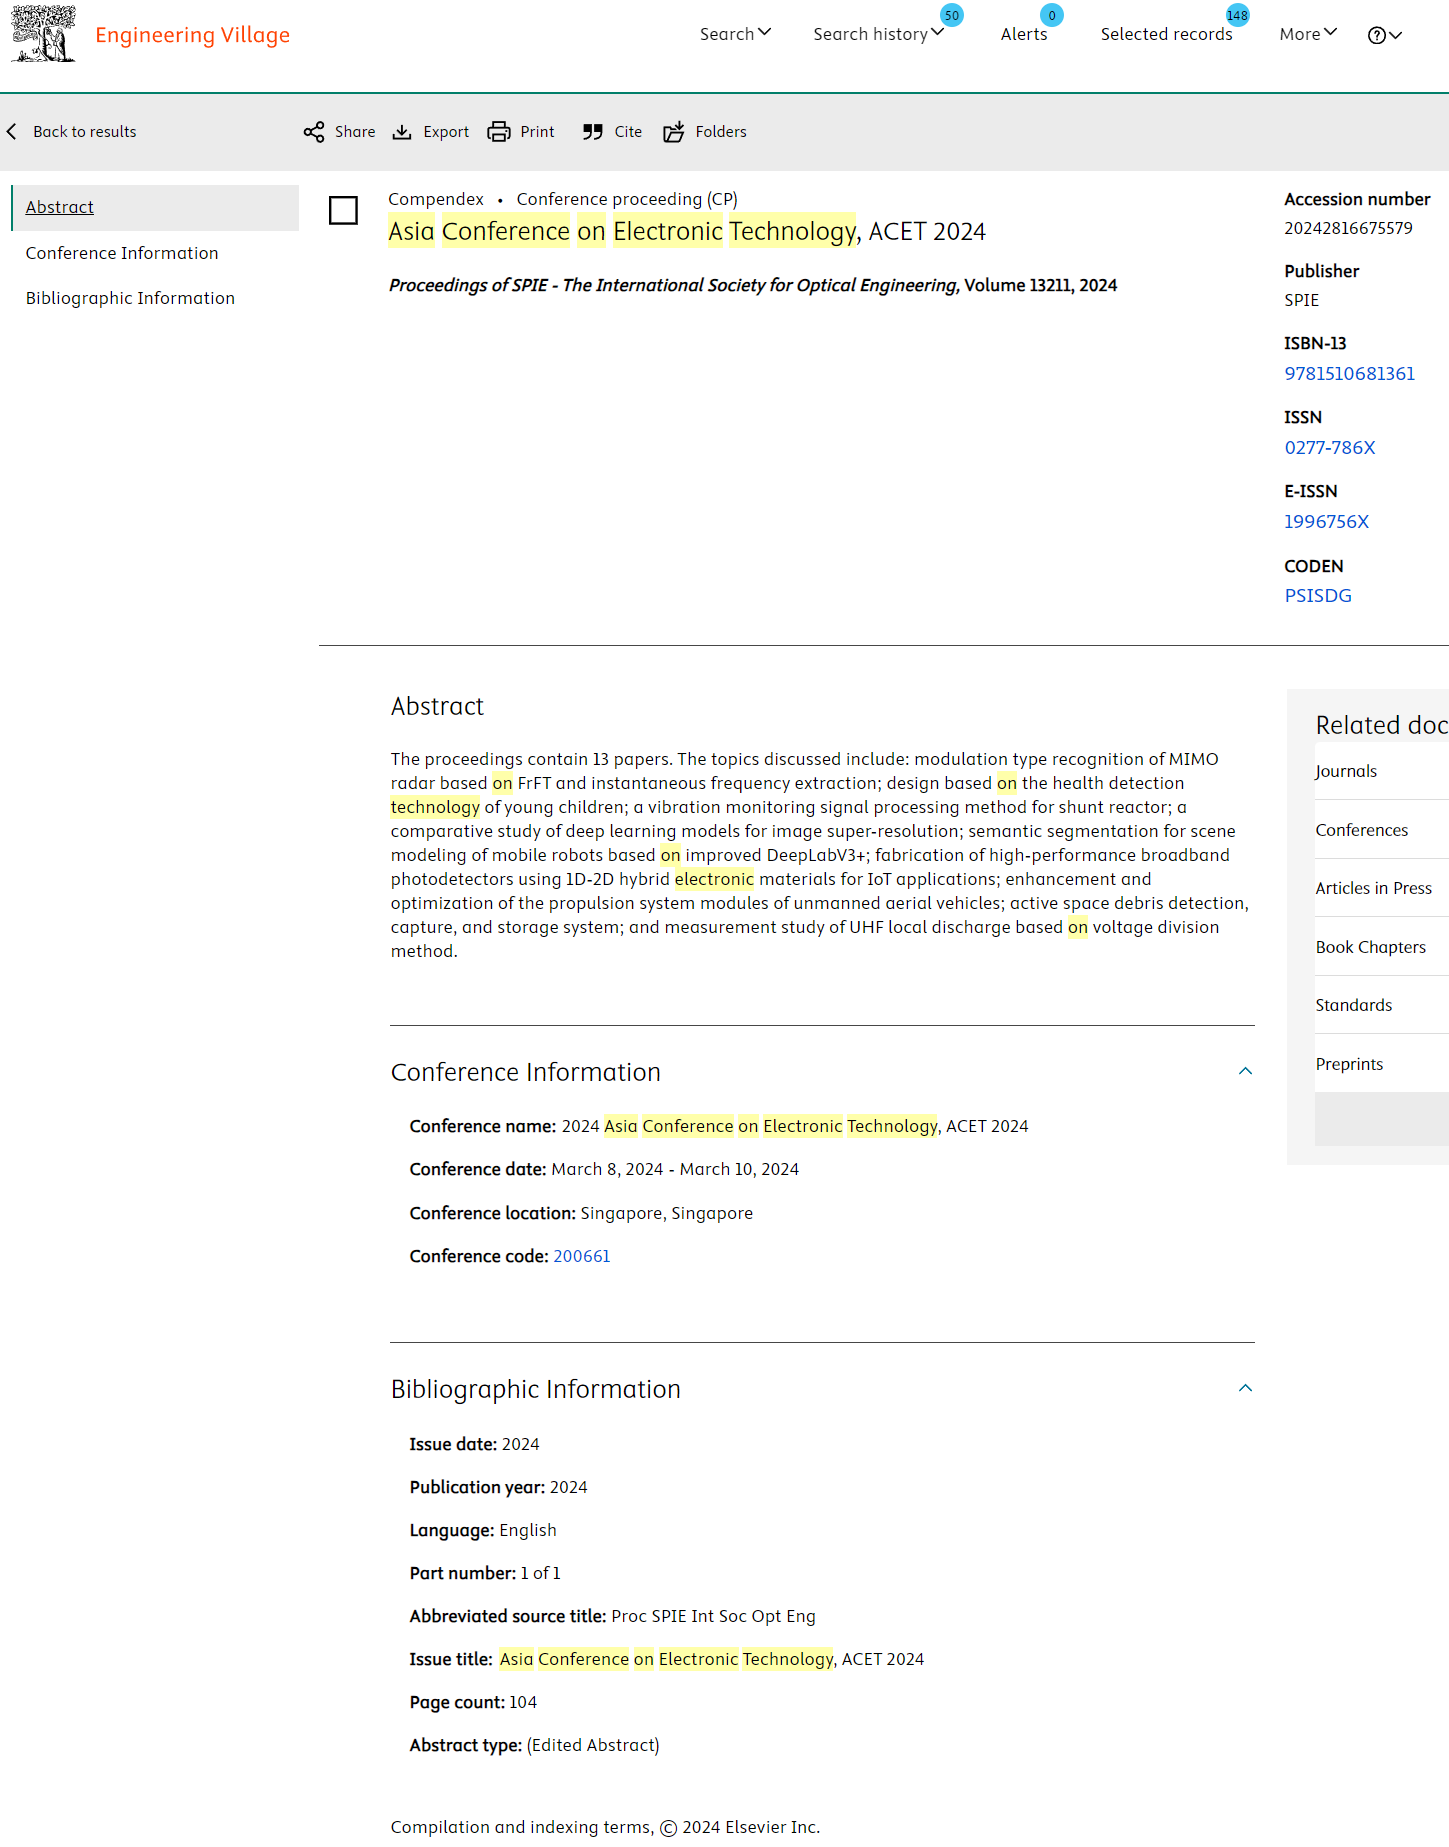This screenshot has height=1847, width=1449.
Task: View Selected records list
Action: click(1166, 34)
